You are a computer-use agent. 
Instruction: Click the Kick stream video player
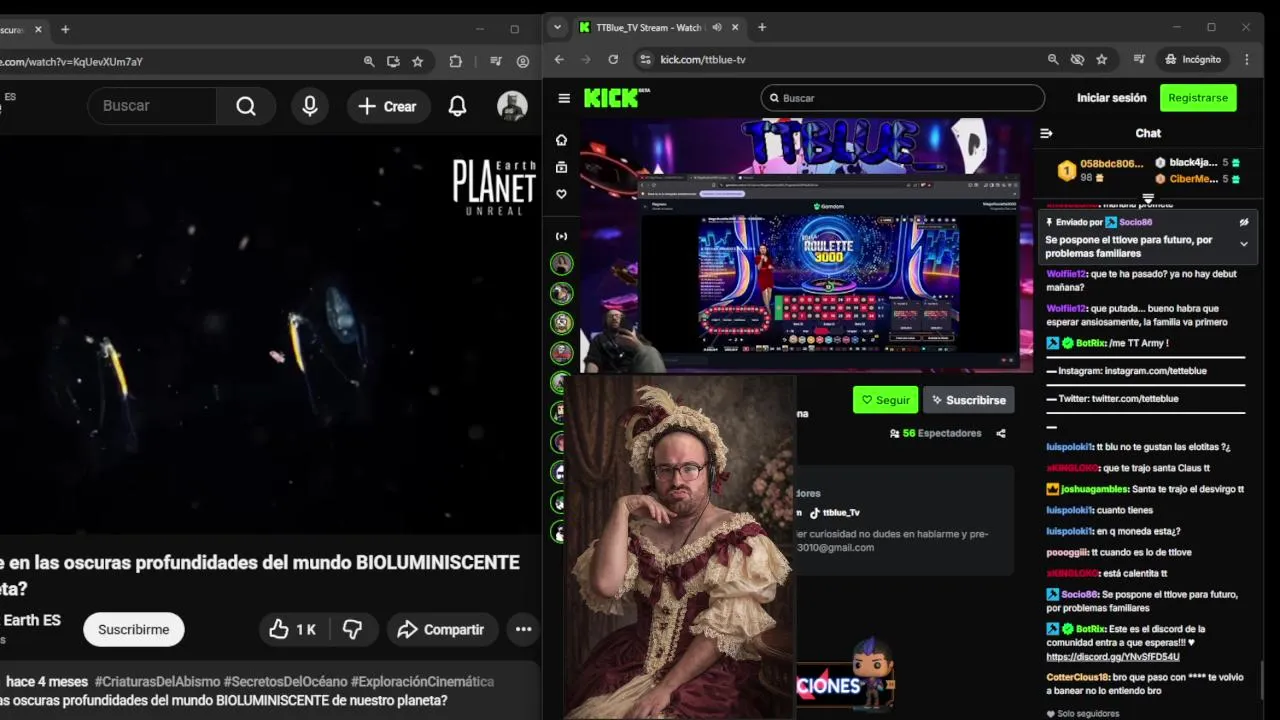click(807, 245)
